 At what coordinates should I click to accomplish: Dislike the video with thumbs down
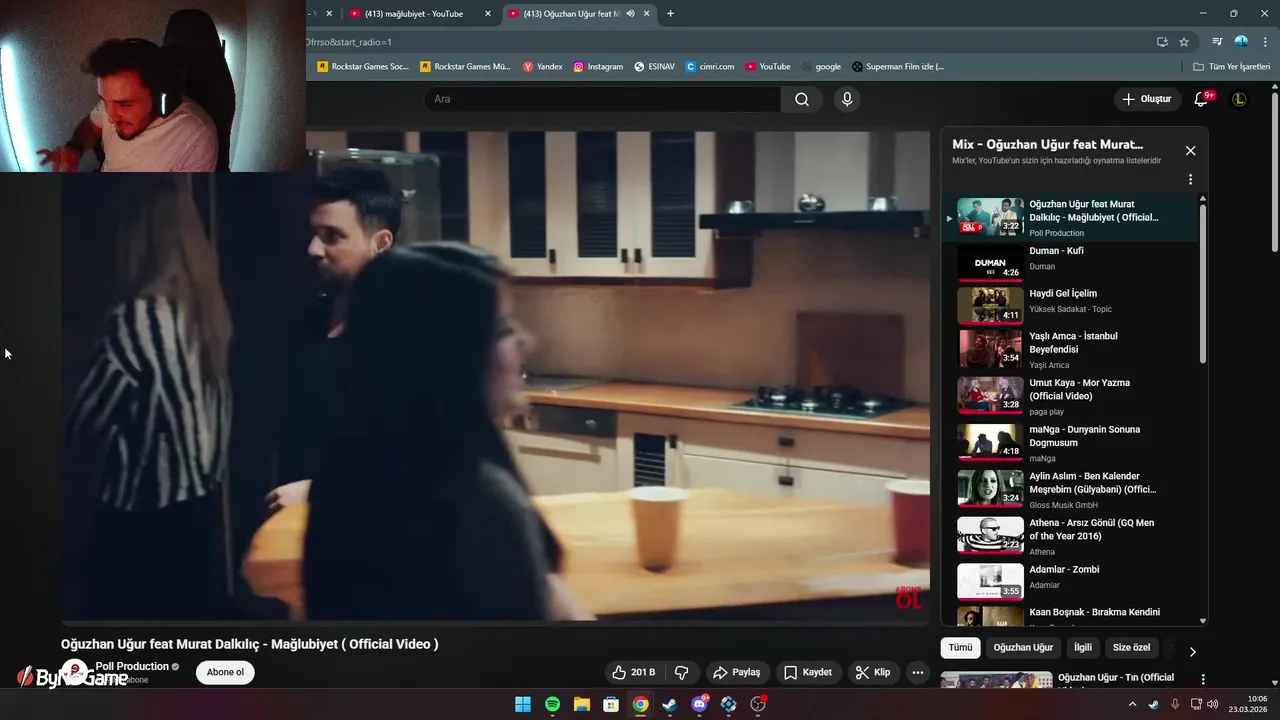pos(681,672)
